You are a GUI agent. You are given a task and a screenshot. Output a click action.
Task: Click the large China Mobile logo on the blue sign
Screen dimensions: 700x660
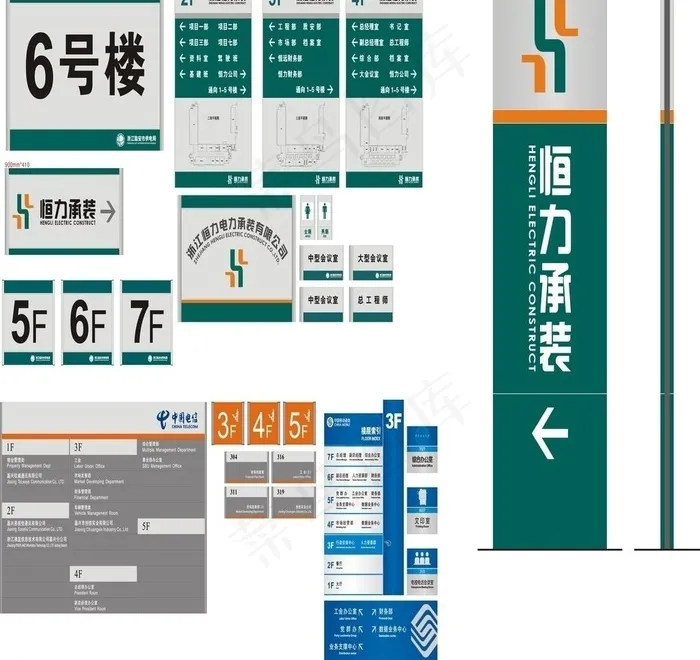point(423,631)
